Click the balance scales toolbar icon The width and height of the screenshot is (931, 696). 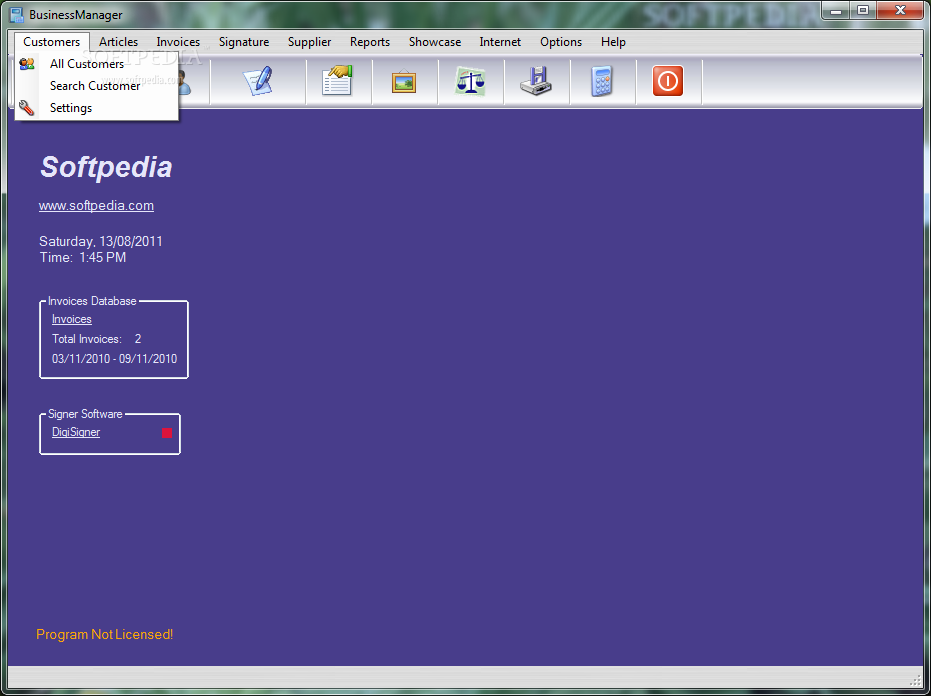coord(470,81)
